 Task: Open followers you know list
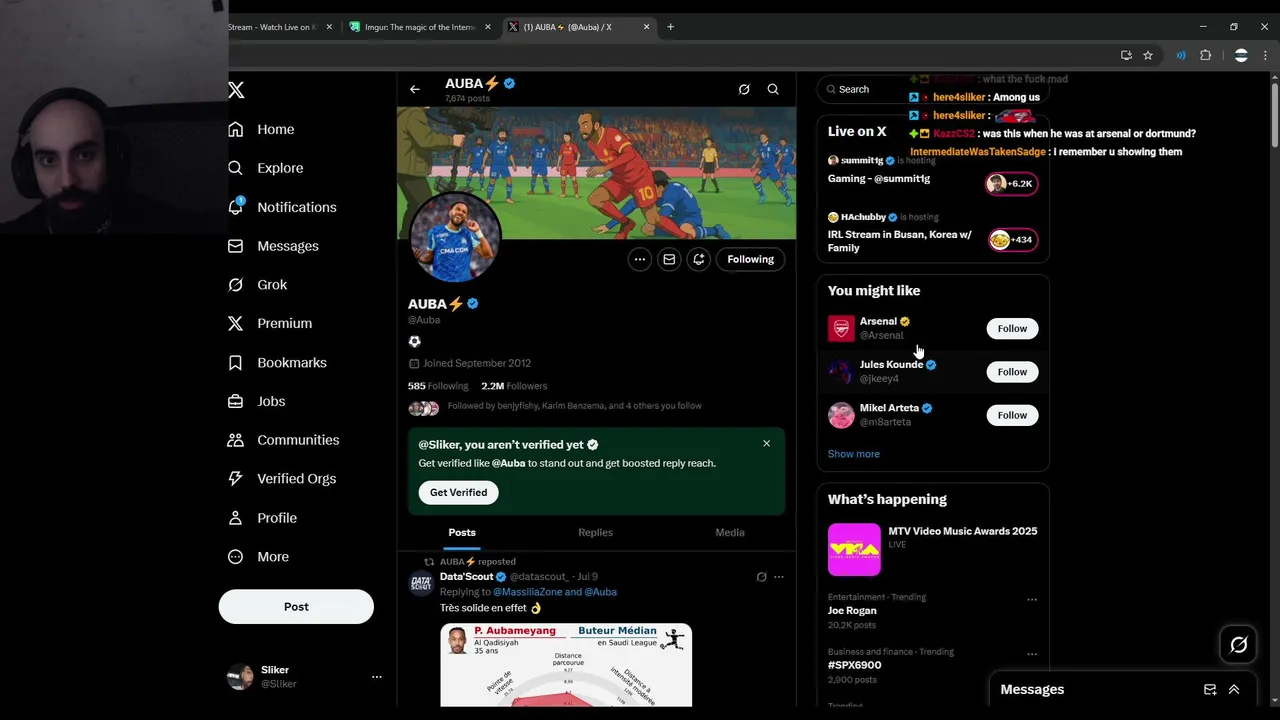pyautogui.click(x=555, y=407)
